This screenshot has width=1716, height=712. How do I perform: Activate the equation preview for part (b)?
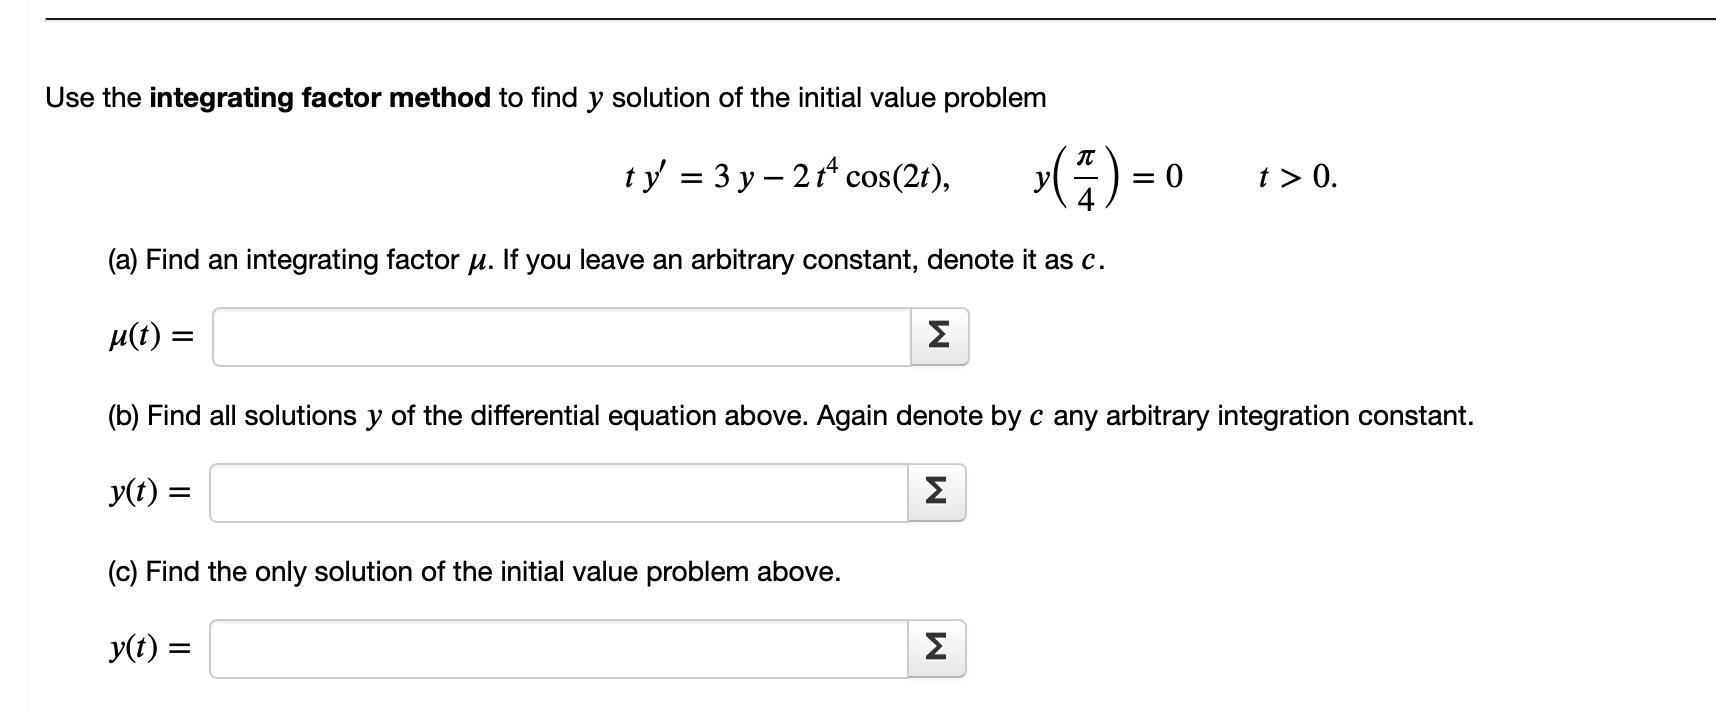click(x=935, y=491)
